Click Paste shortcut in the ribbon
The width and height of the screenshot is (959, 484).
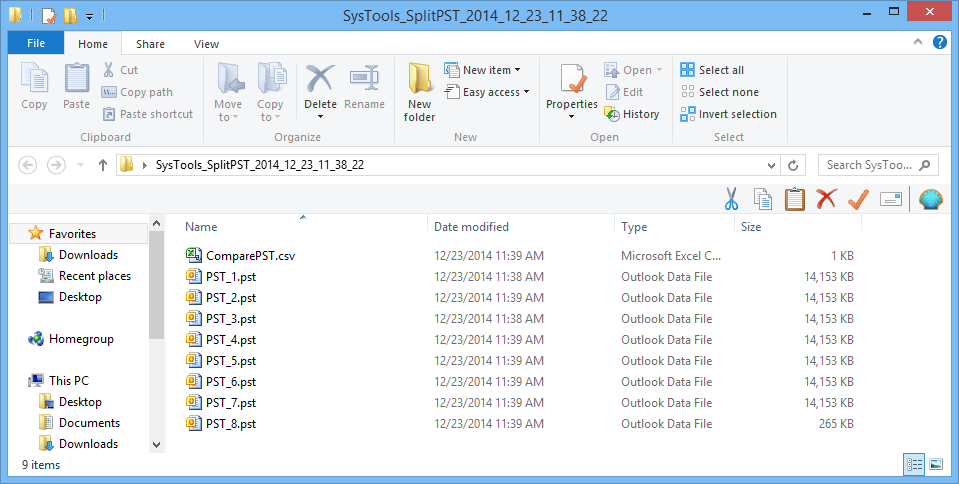(x=147, y=114)
